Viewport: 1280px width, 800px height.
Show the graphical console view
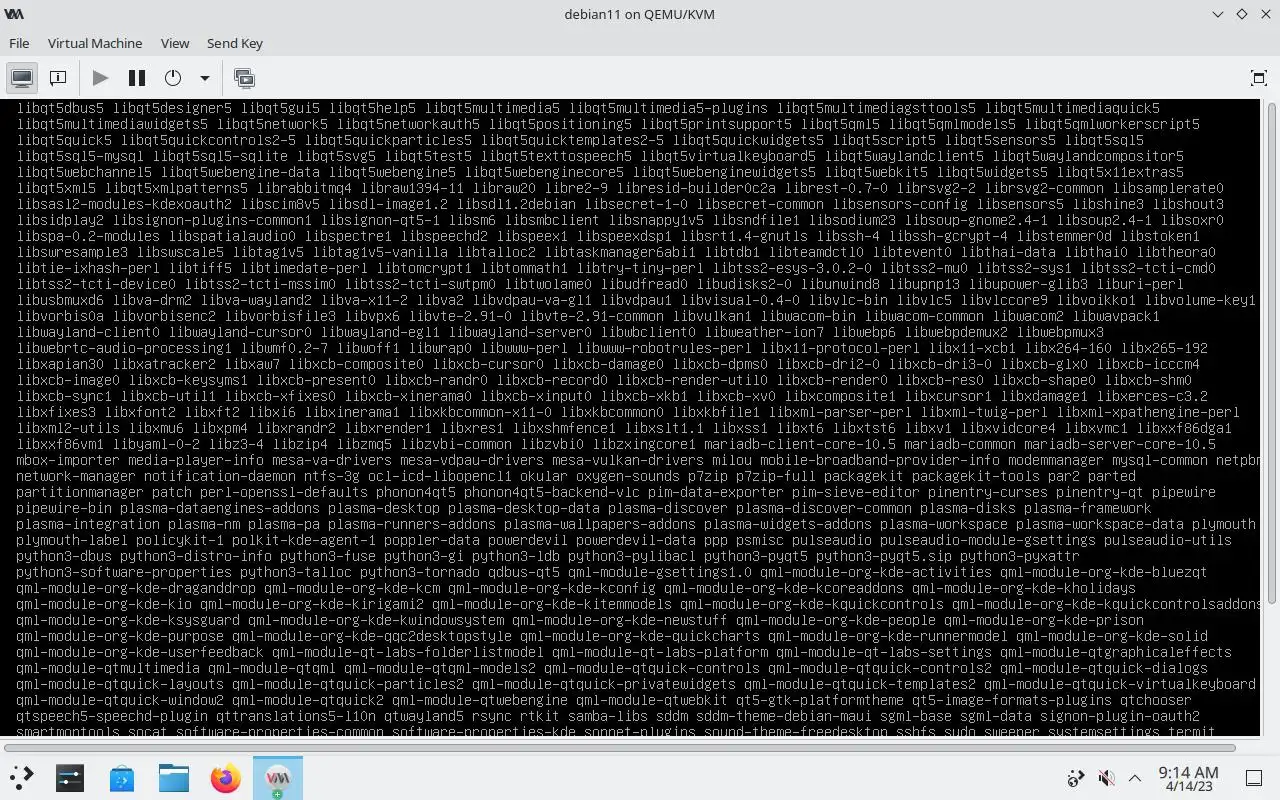click(22, 78)
